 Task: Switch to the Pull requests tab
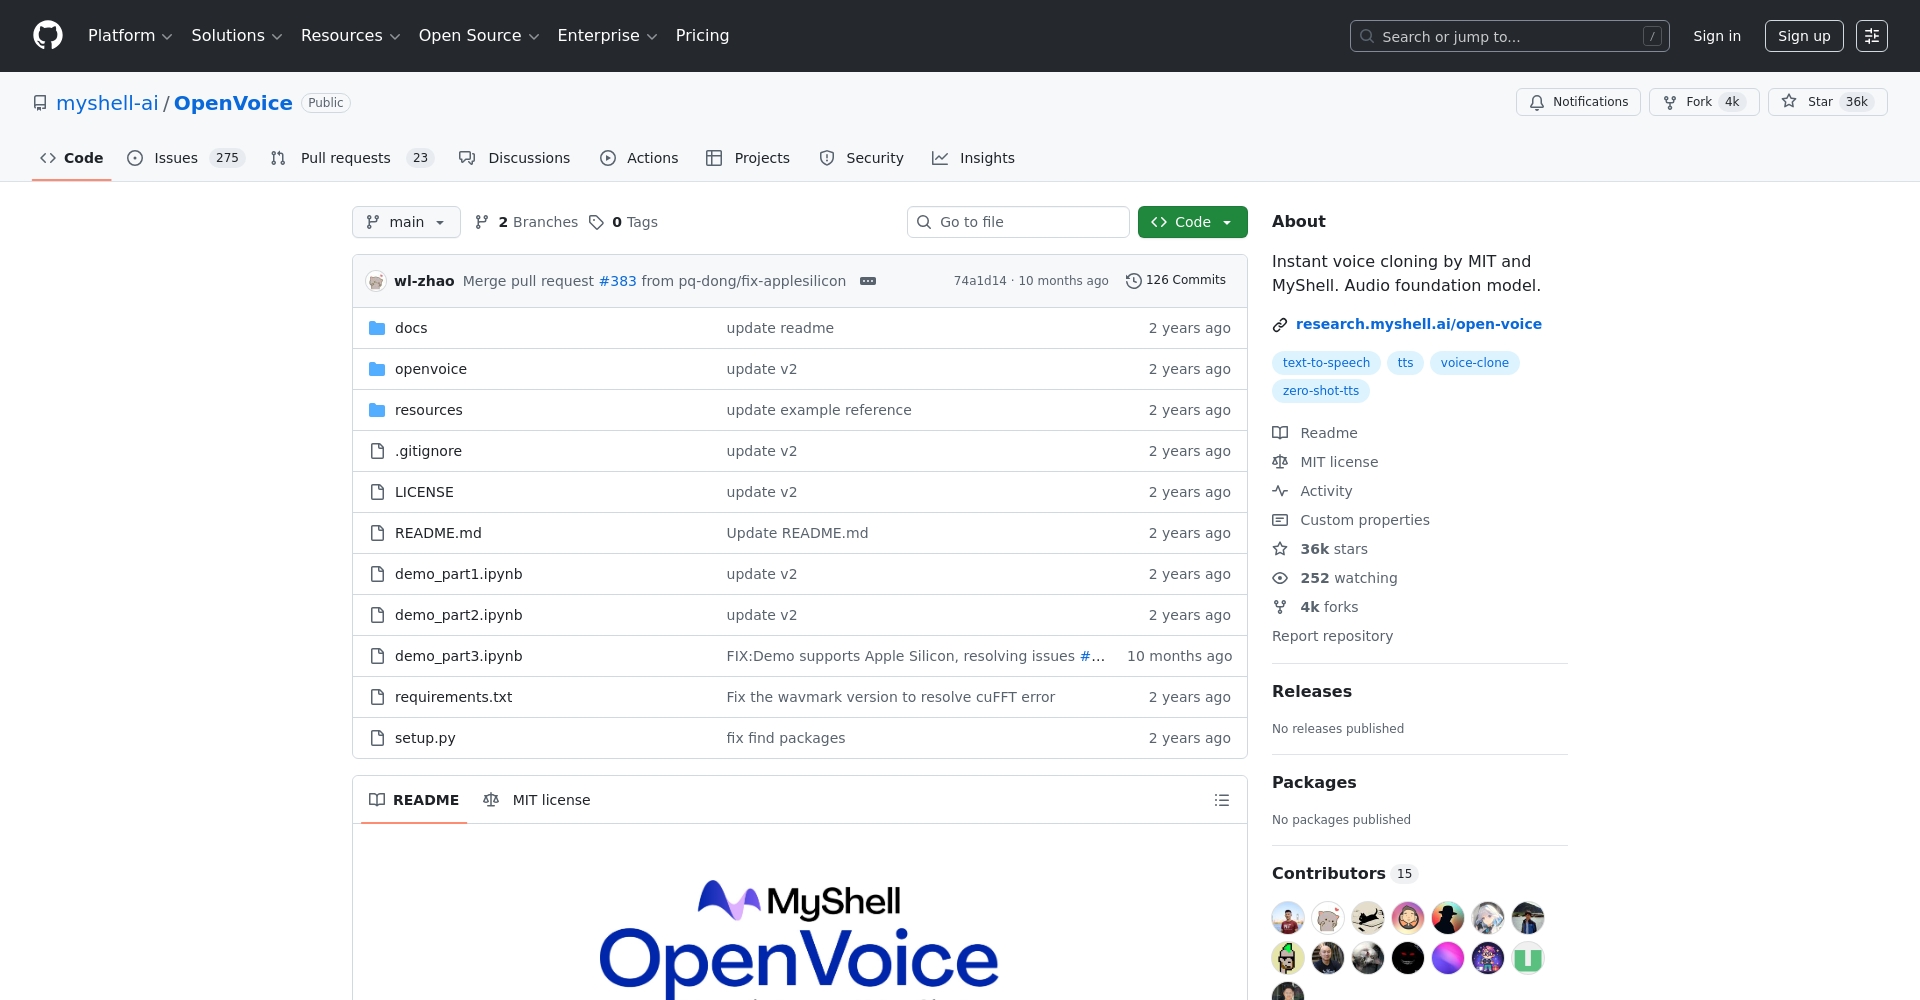345,158
